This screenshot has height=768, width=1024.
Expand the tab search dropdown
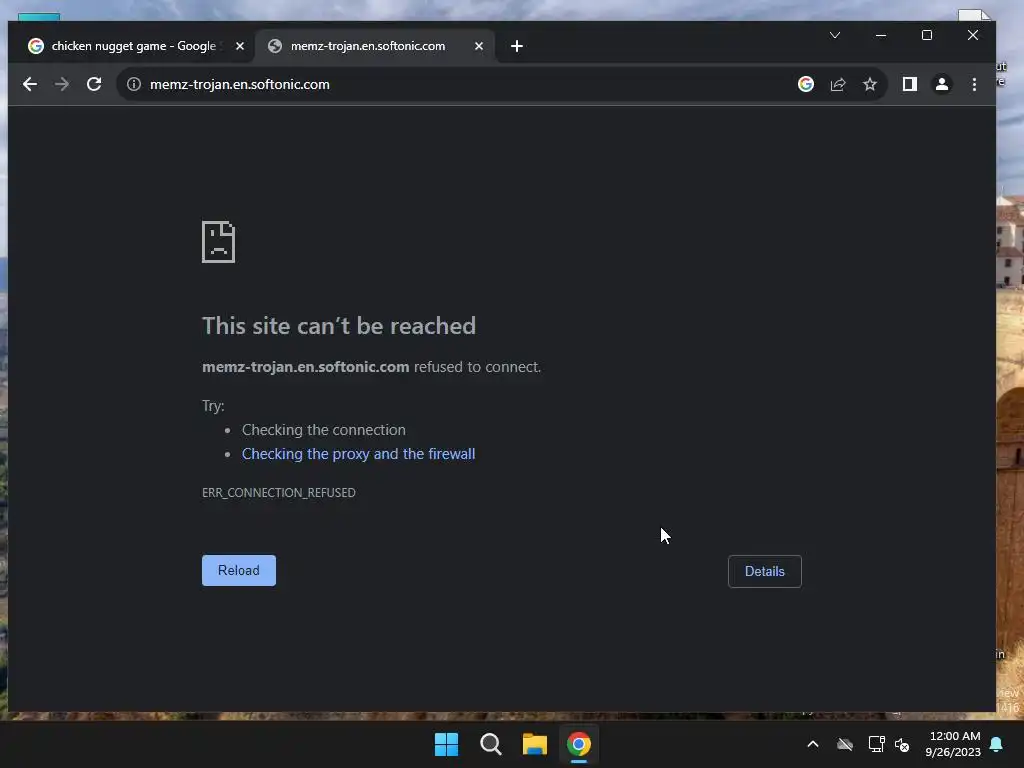pyautogui.click(x=835, y=35)
